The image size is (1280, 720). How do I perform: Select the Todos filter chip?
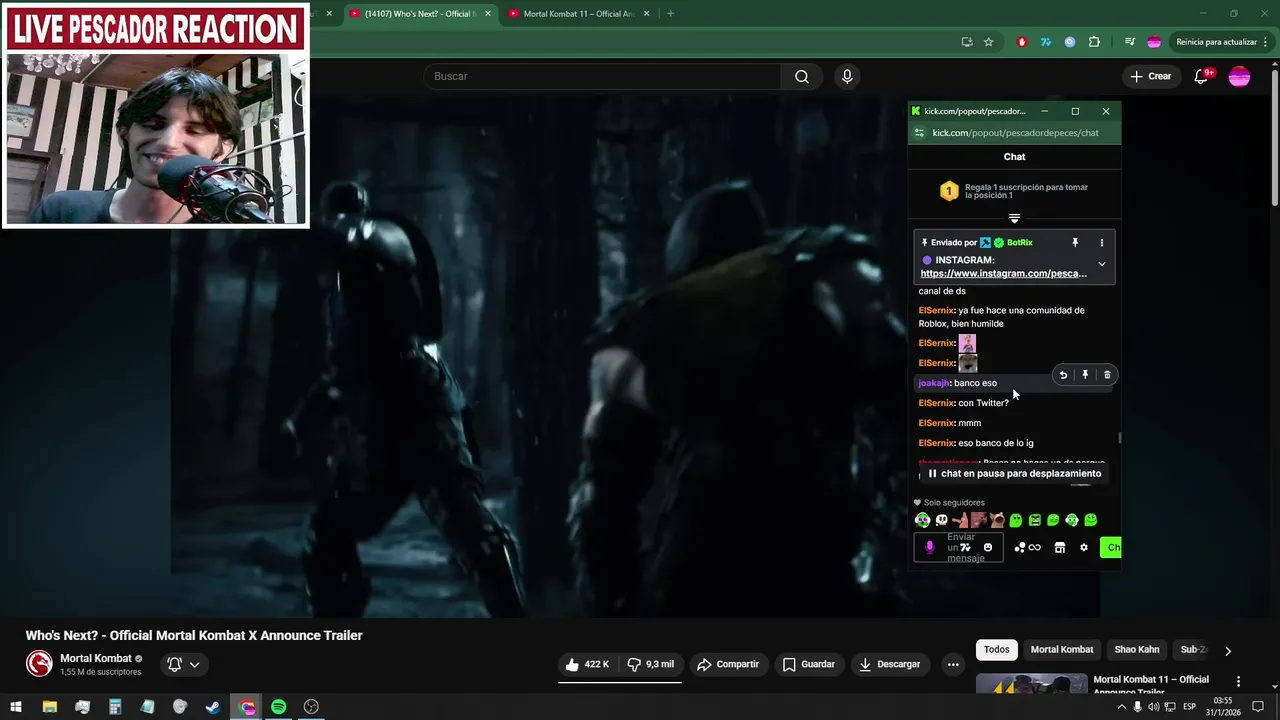(996, 650)
